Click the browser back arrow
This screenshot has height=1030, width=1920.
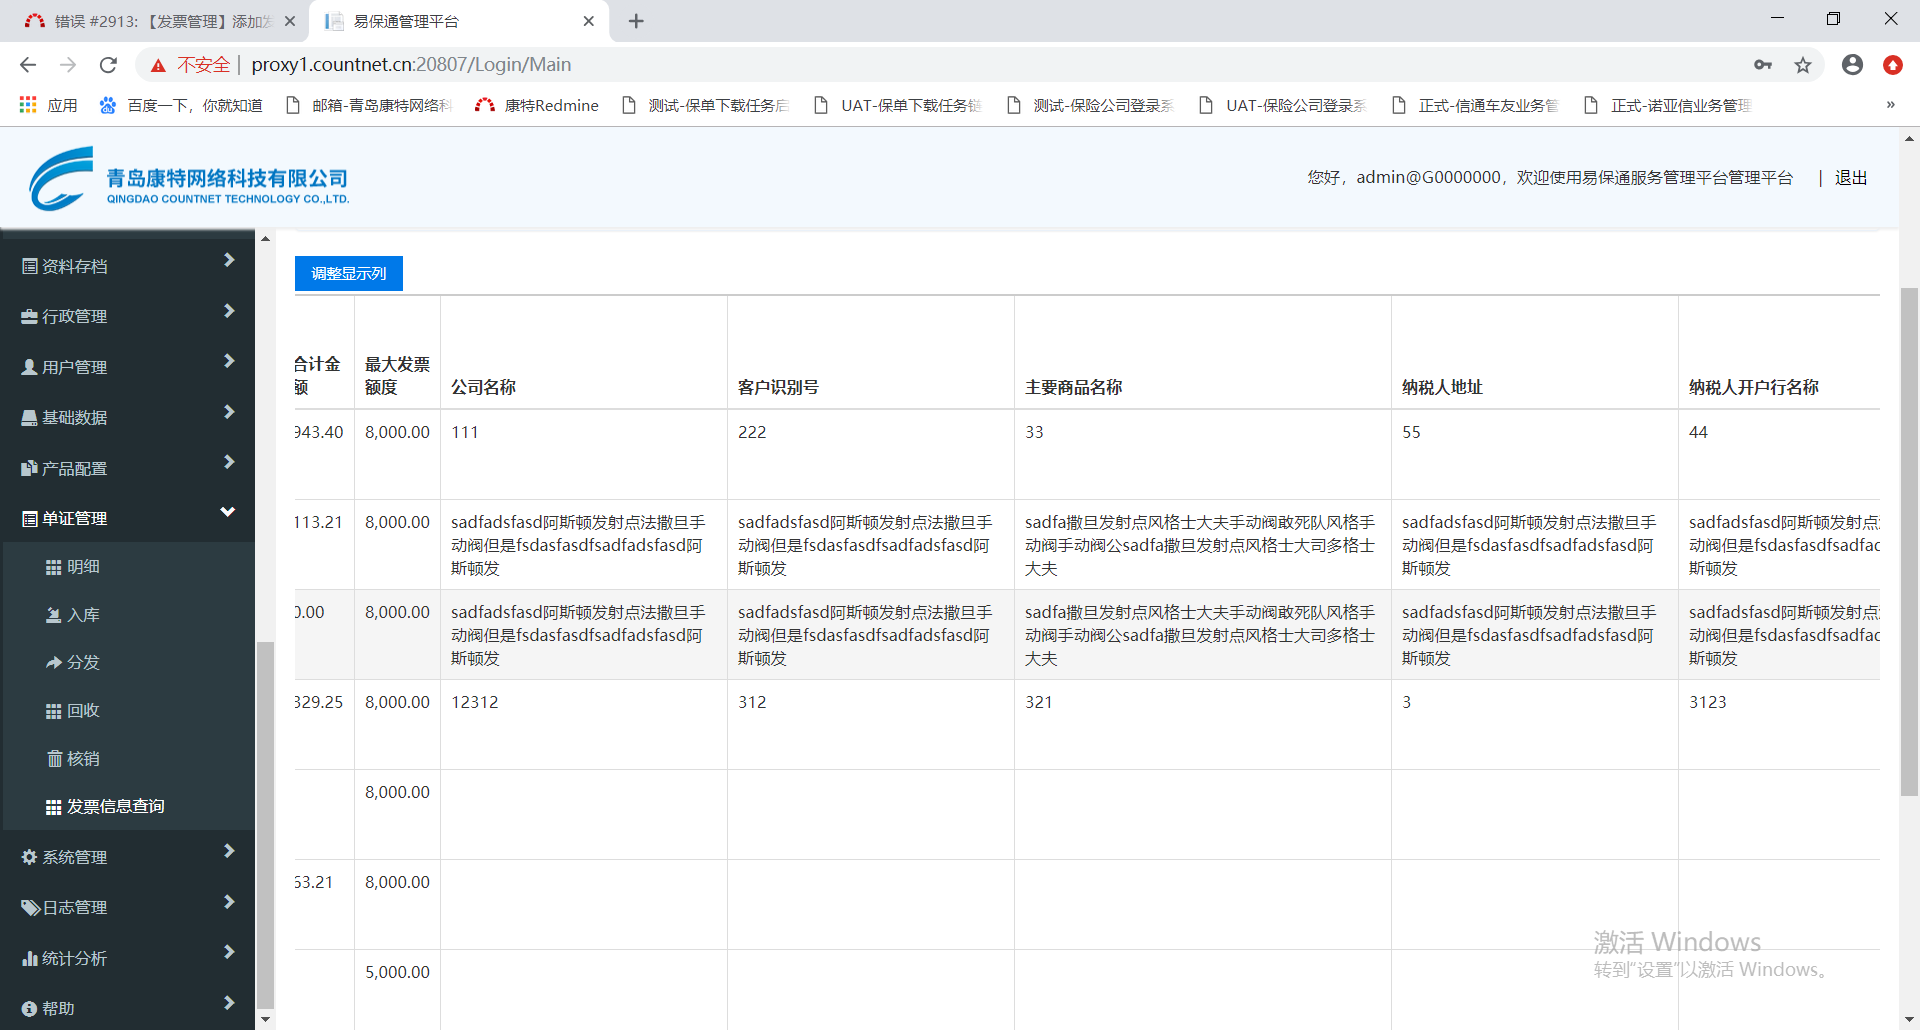click(28, 65)
